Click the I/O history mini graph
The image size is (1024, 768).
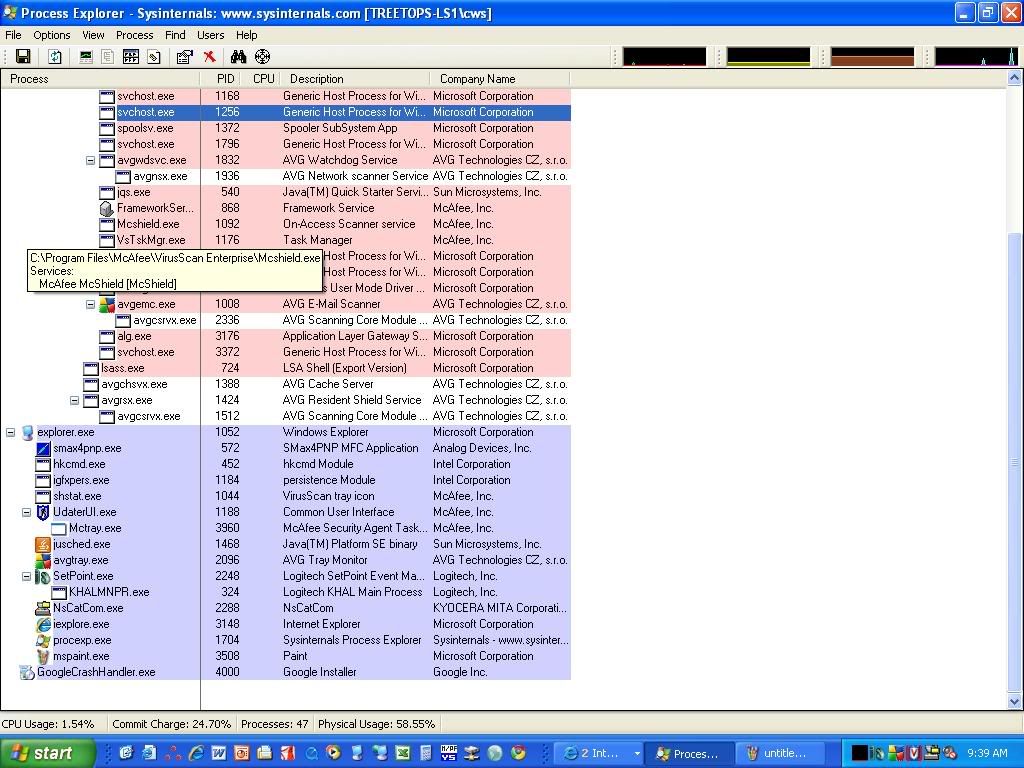pos(976,57)
